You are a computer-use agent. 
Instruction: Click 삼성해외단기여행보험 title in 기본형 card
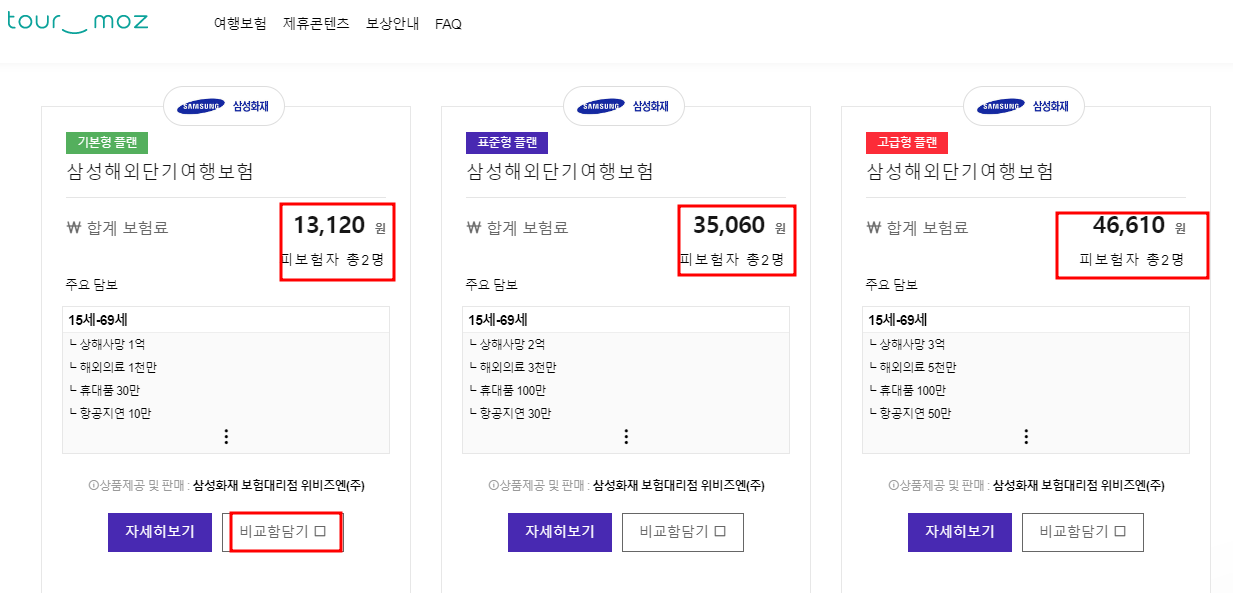point(160,171)
